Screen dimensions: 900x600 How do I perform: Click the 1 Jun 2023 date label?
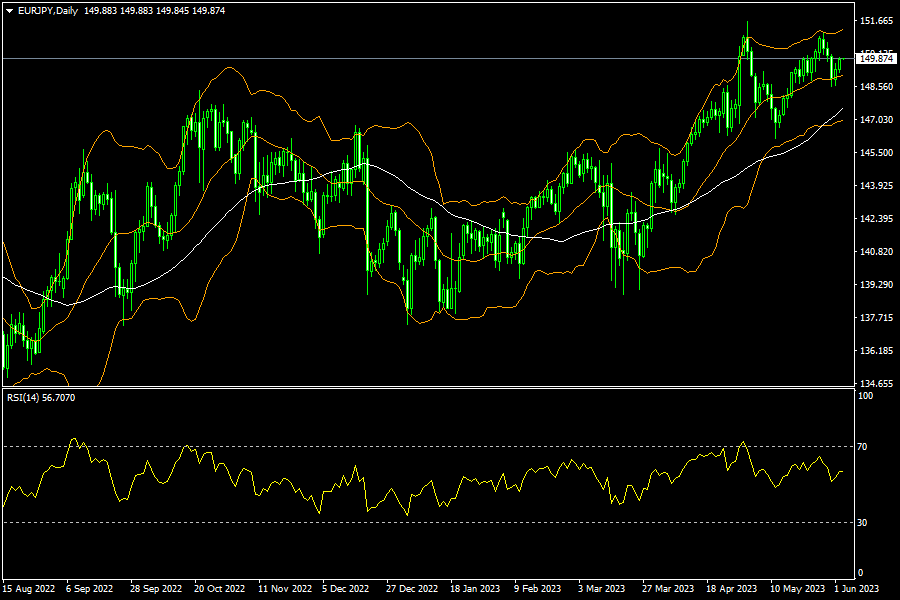coord(856,589)
